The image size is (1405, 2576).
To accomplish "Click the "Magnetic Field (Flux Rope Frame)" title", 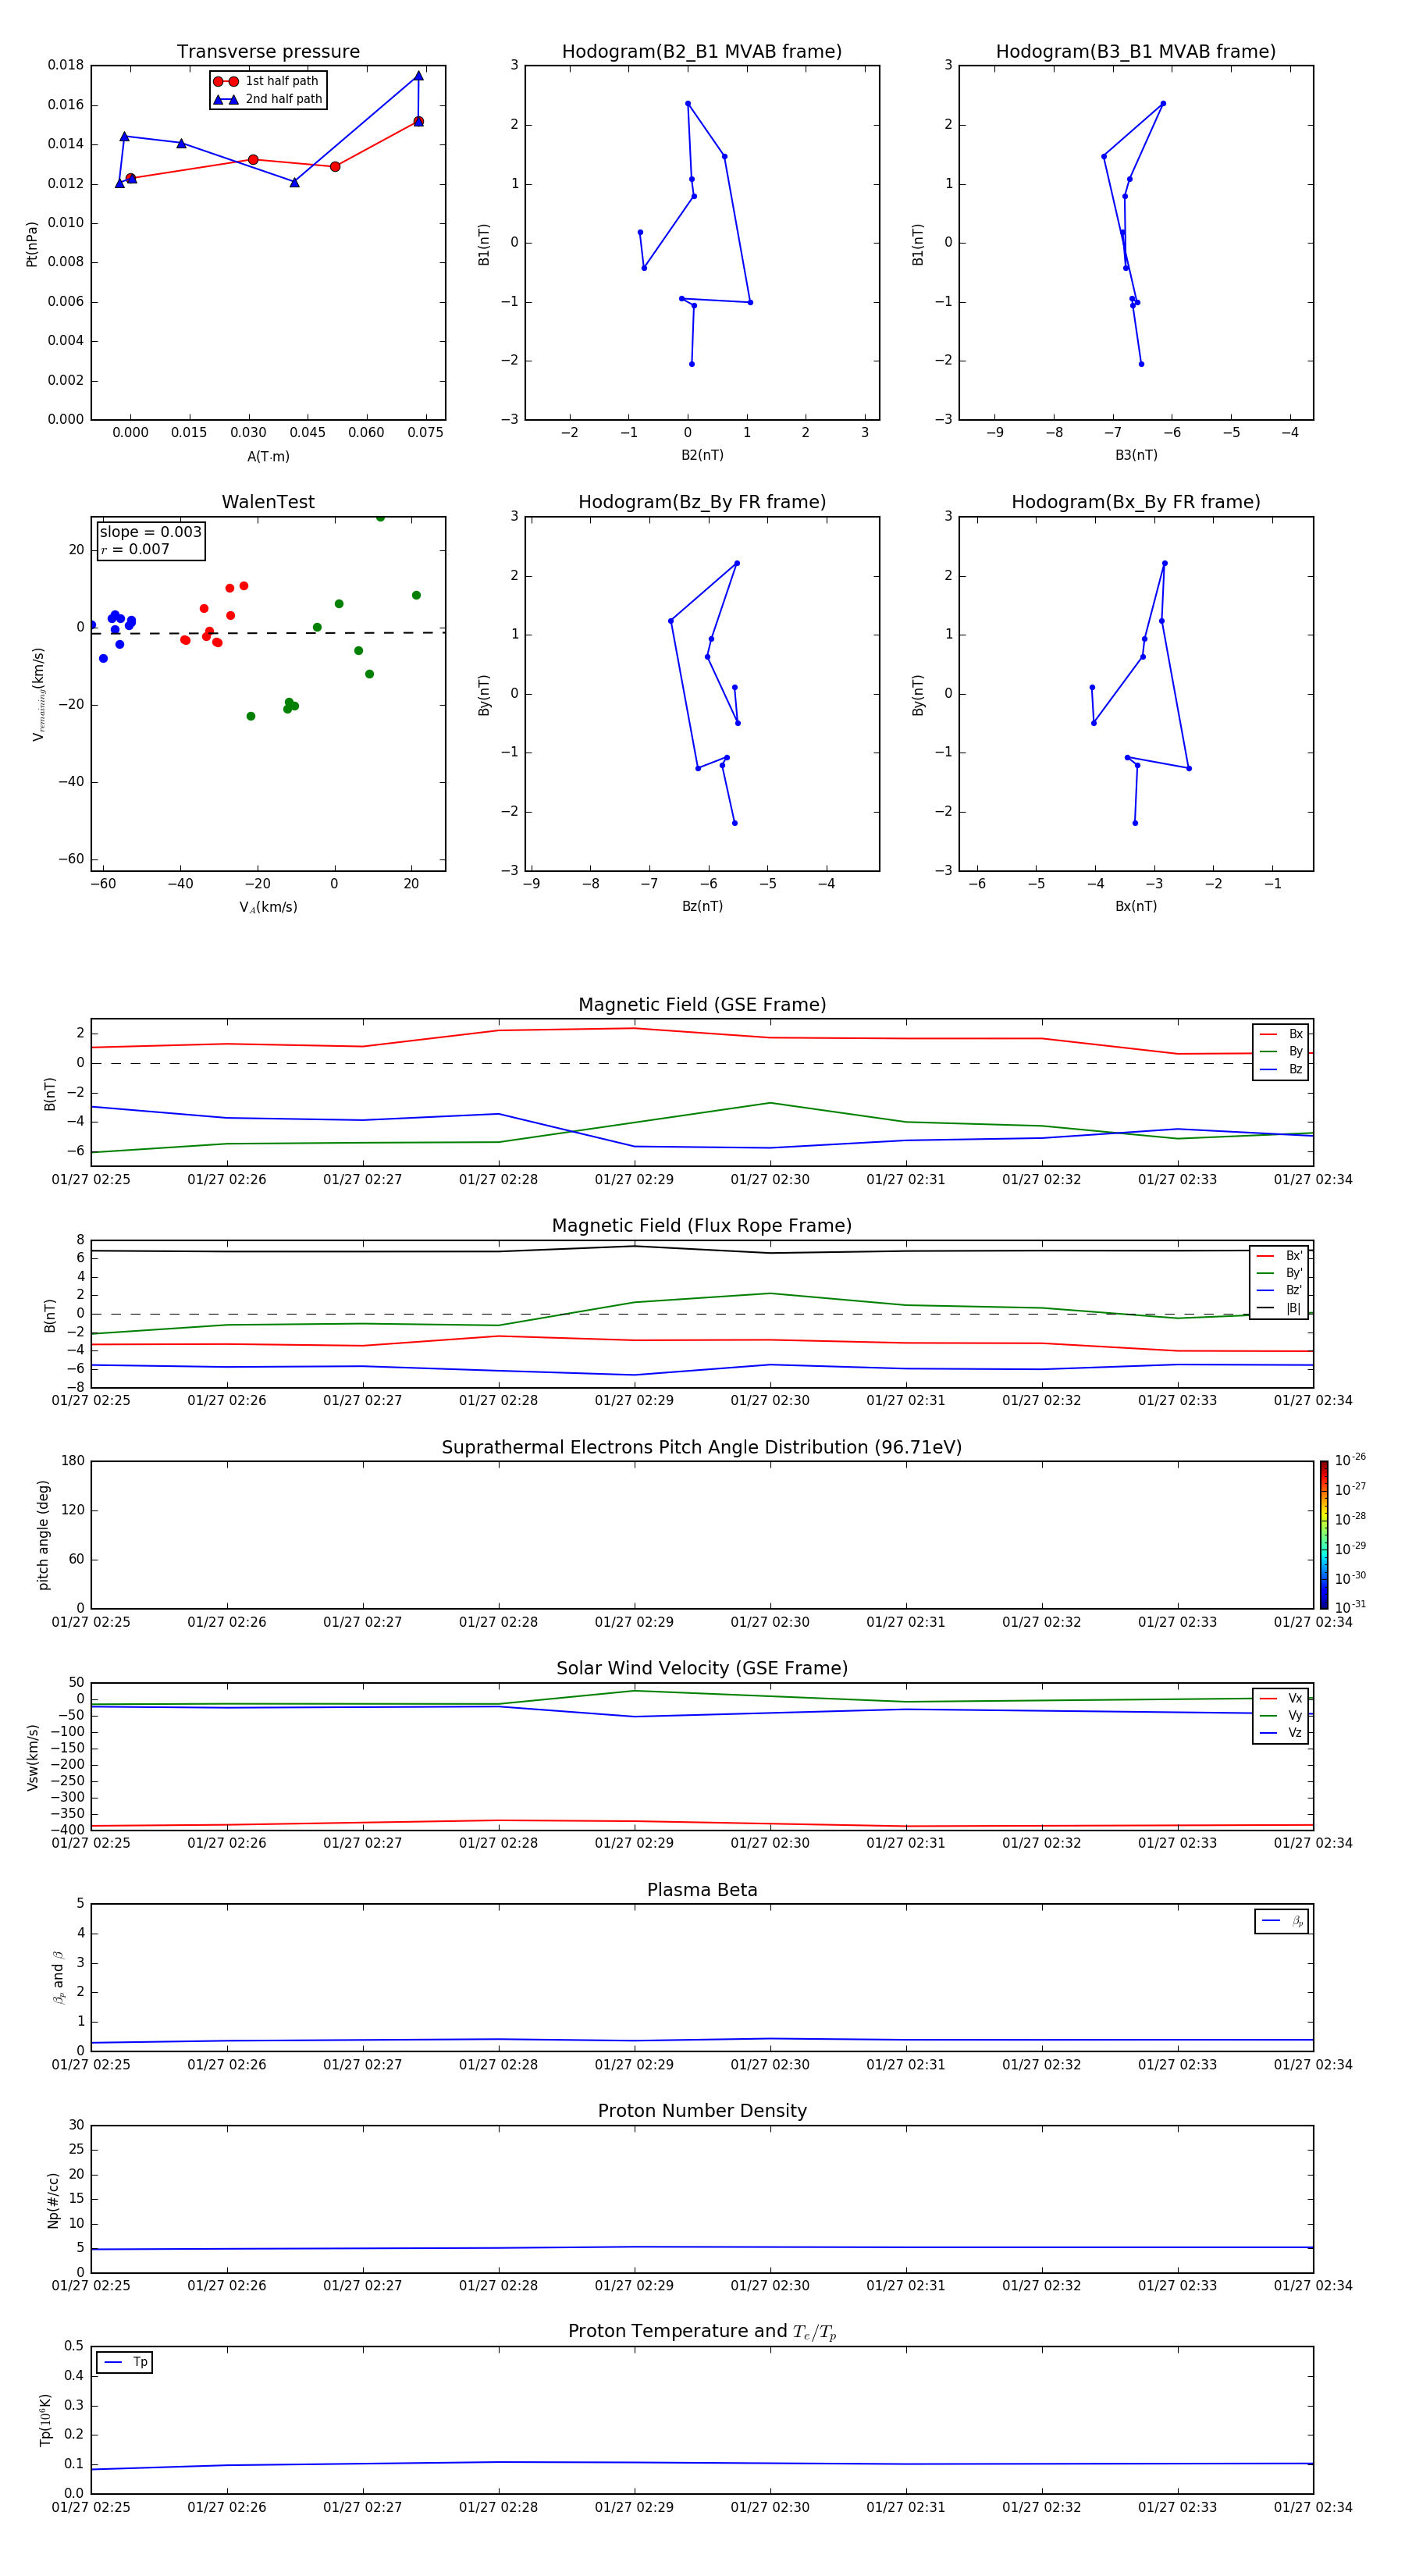I will (x=702, y=1226).
